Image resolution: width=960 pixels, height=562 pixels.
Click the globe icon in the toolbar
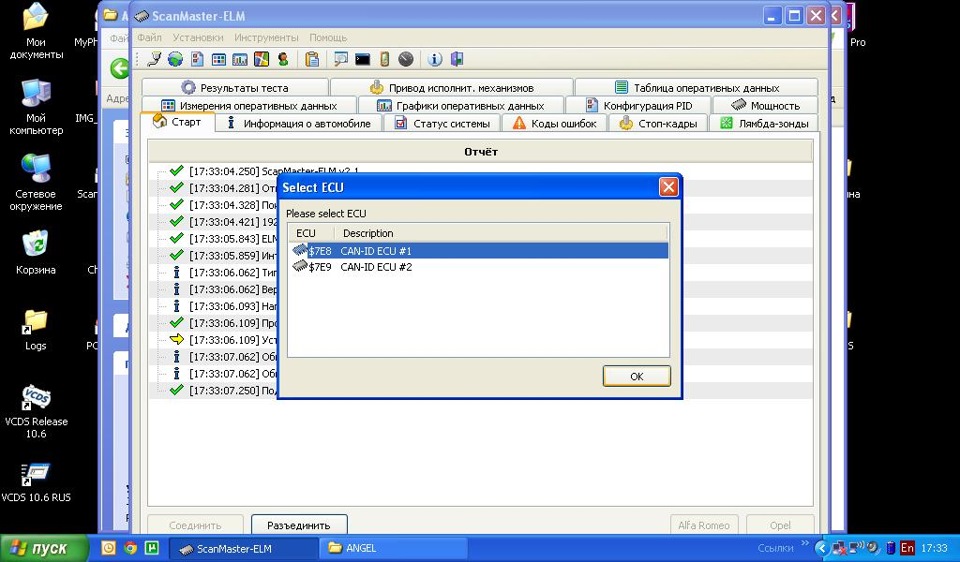pos(176,59)
